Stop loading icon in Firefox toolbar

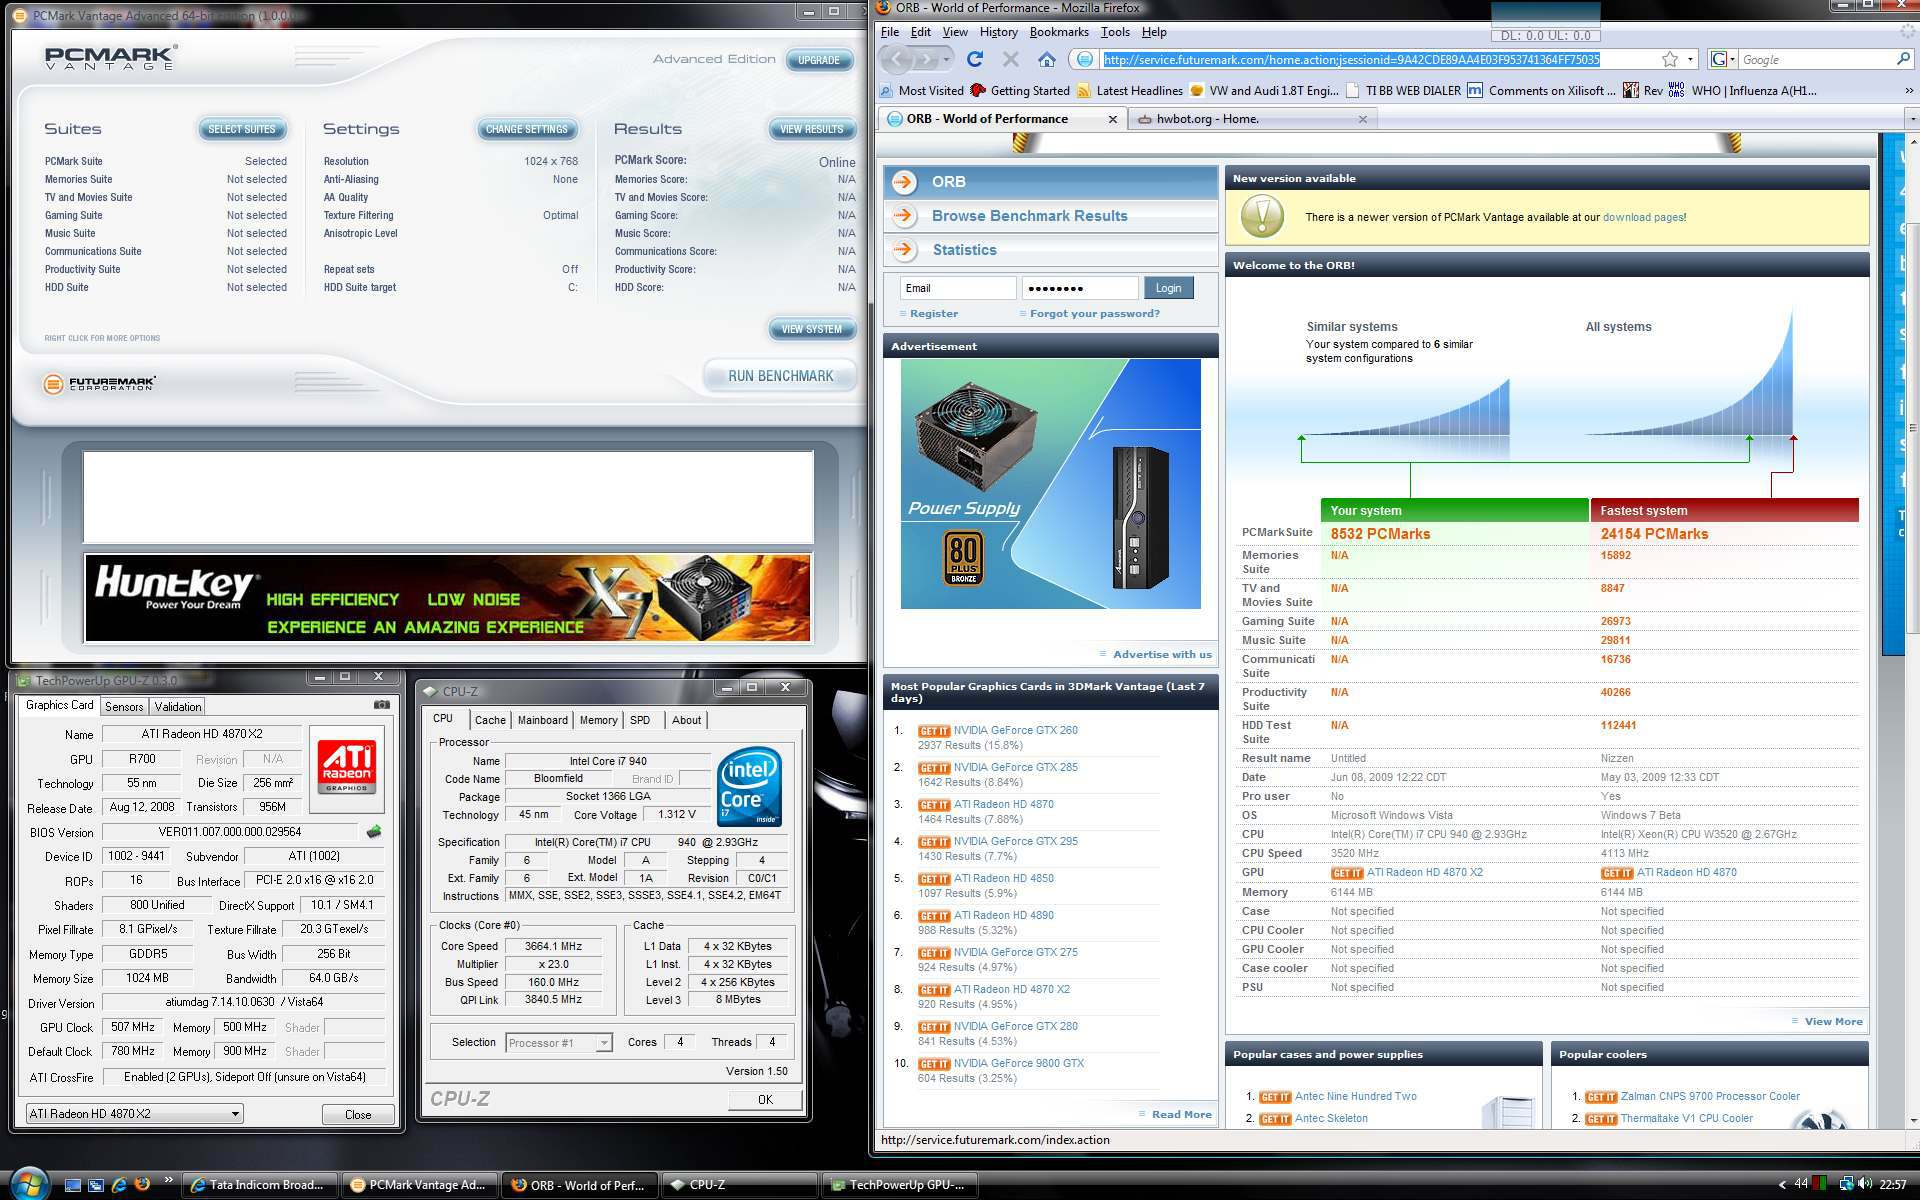click(x=1010, y=59)
